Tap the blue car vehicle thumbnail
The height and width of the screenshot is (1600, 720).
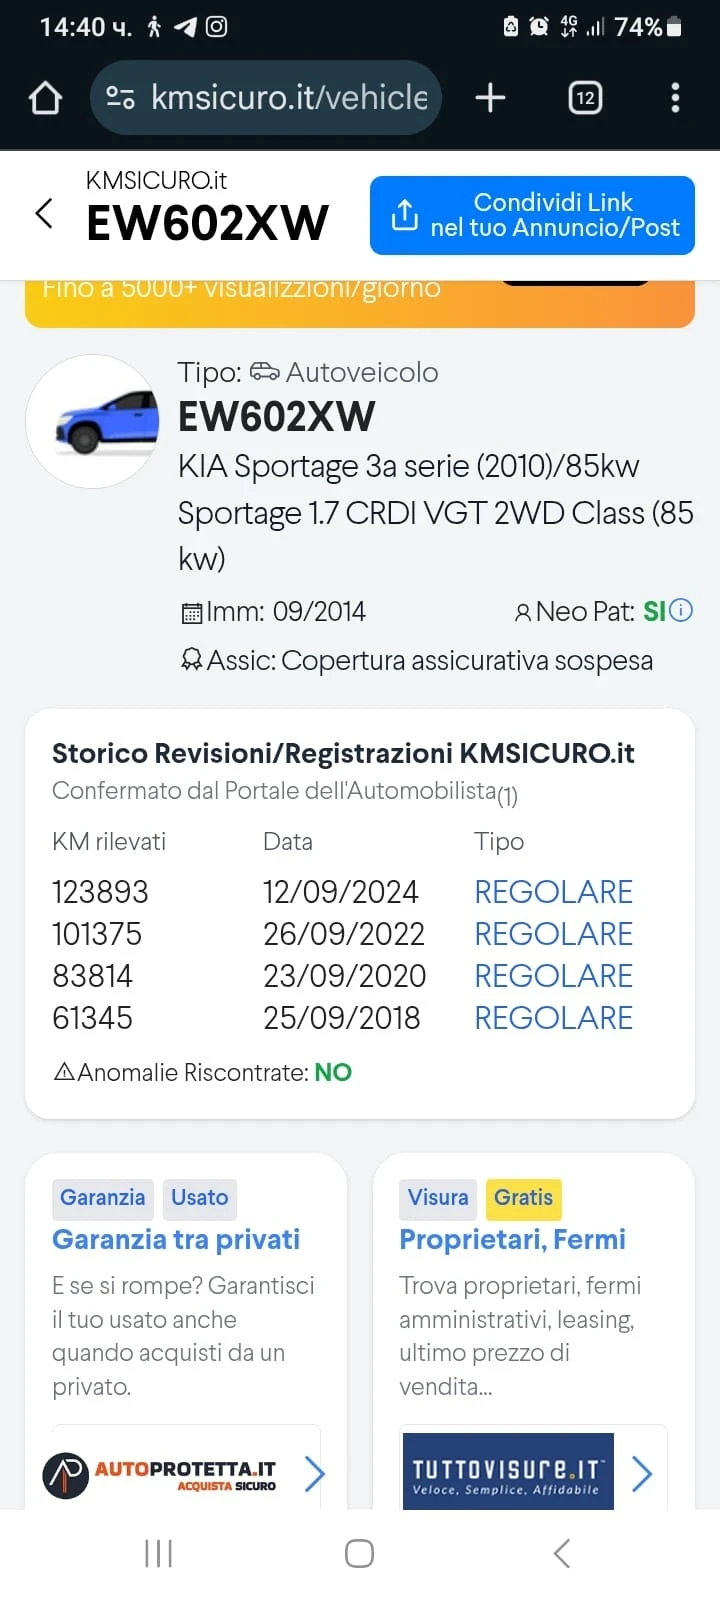(93, 421)
